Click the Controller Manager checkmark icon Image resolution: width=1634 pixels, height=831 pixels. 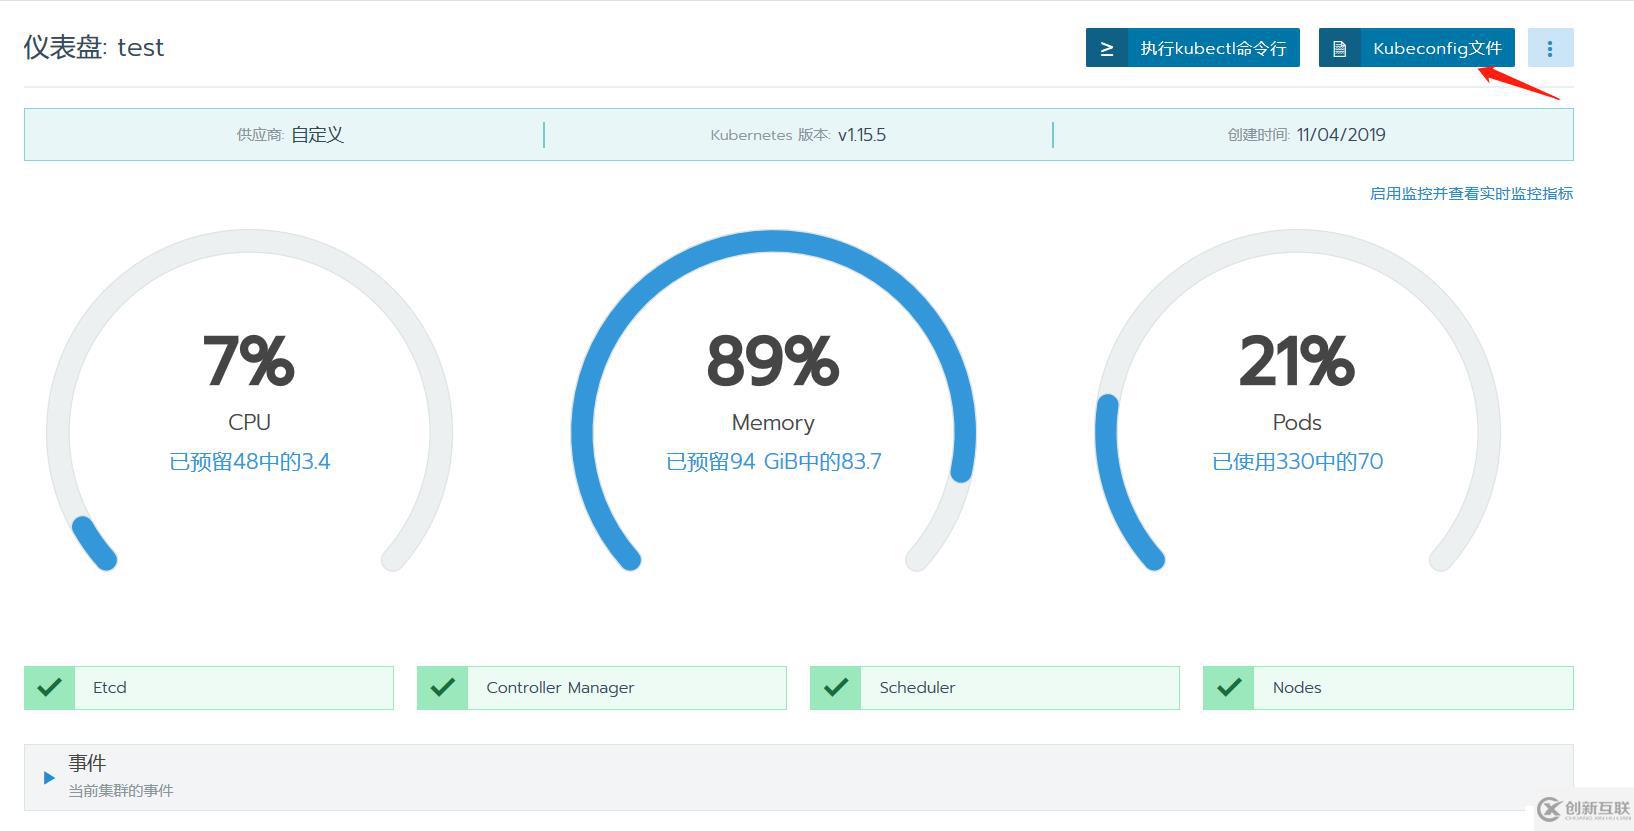(x=442, y=688)
